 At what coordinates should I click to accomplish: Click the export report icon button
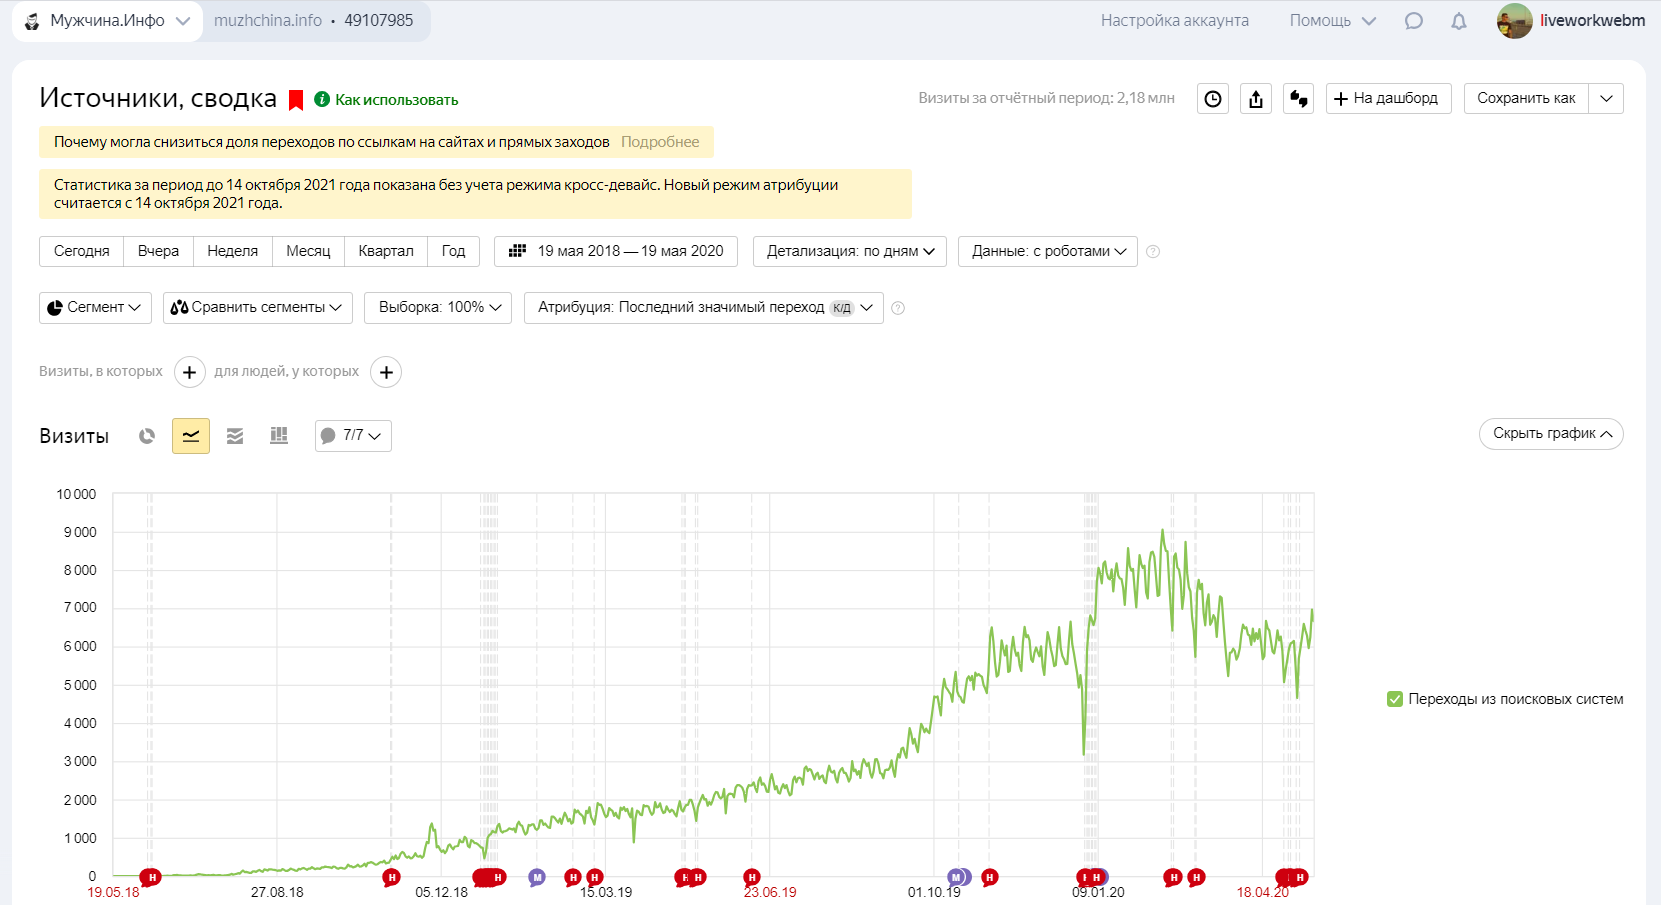(1256, 98)
